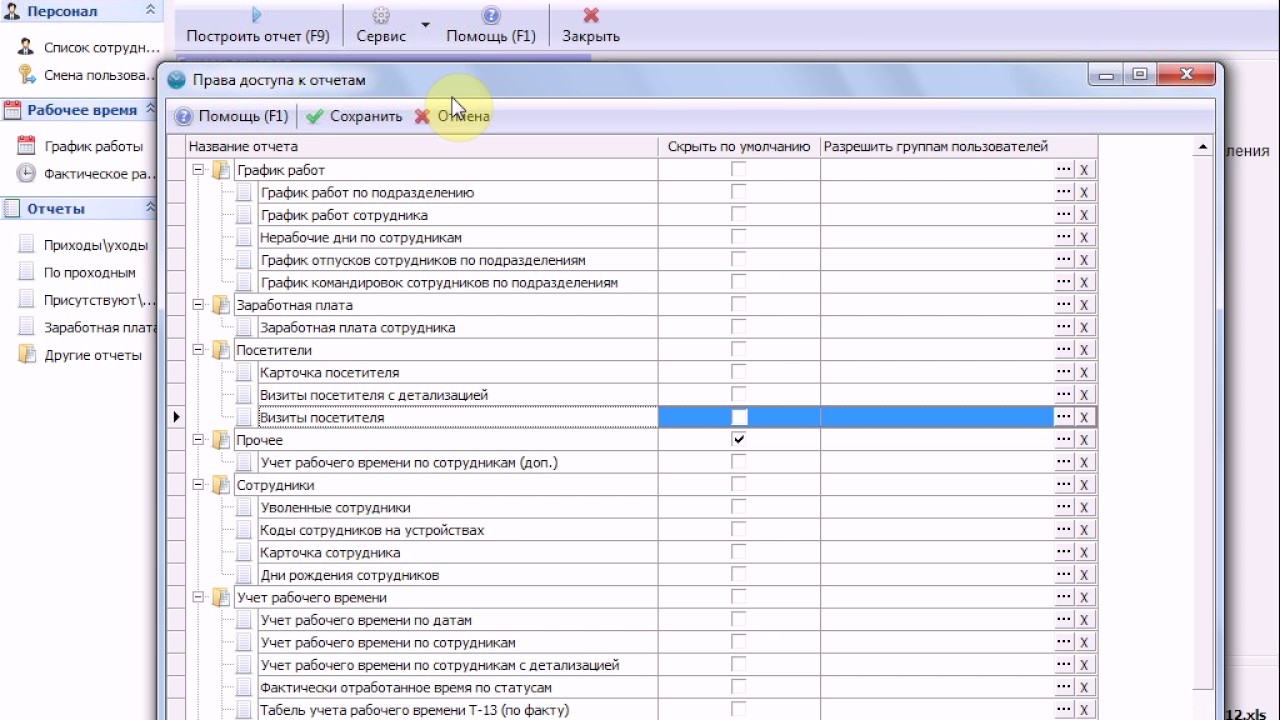Check hide-by-default for График работ сотрудника
The image size is (1280, 720).
coord(739,215)
